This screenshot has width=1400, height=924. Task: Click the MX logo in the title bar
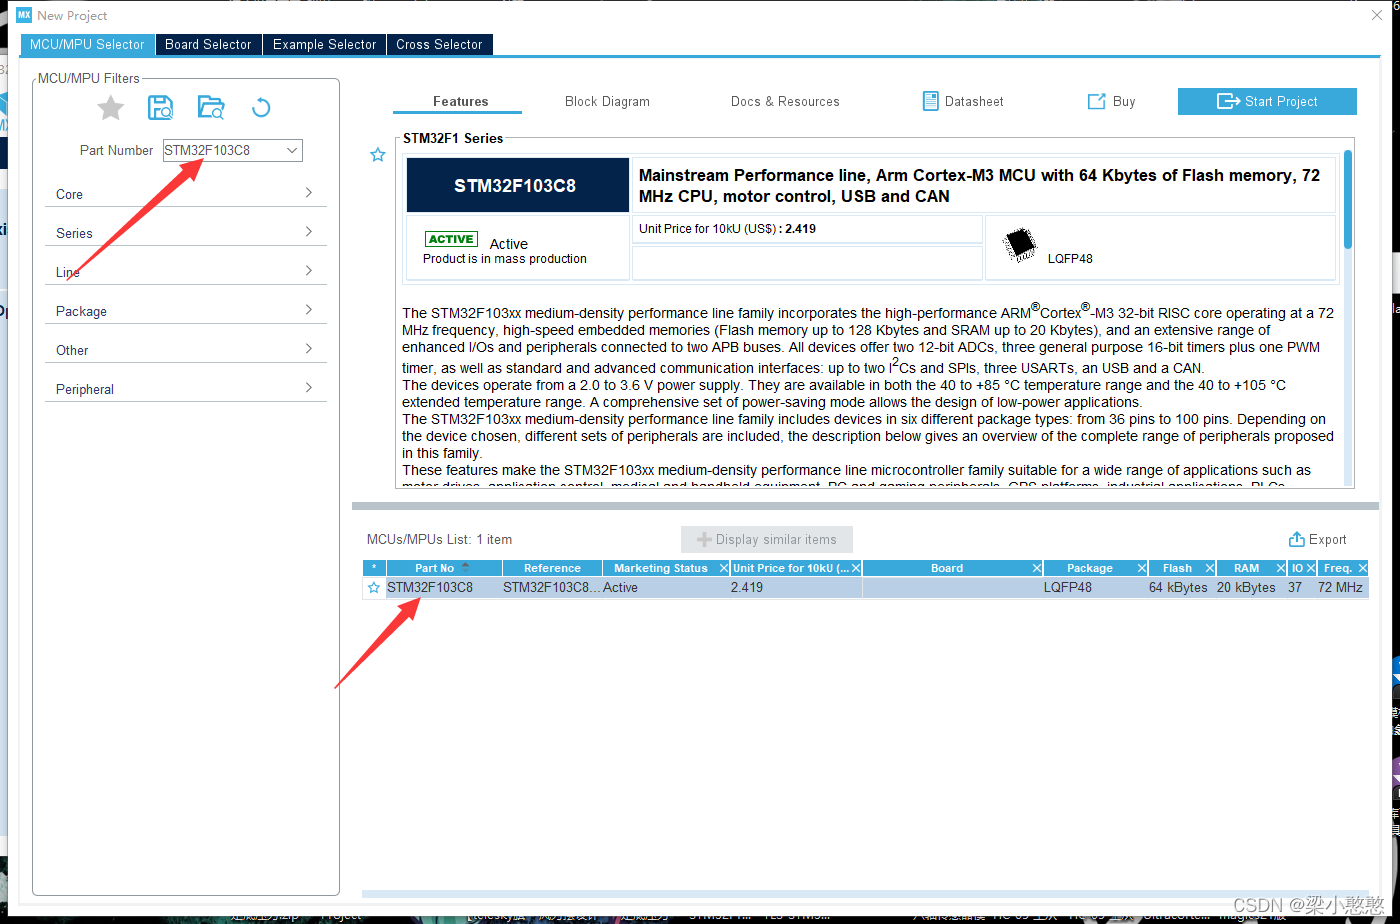(24, 15)
